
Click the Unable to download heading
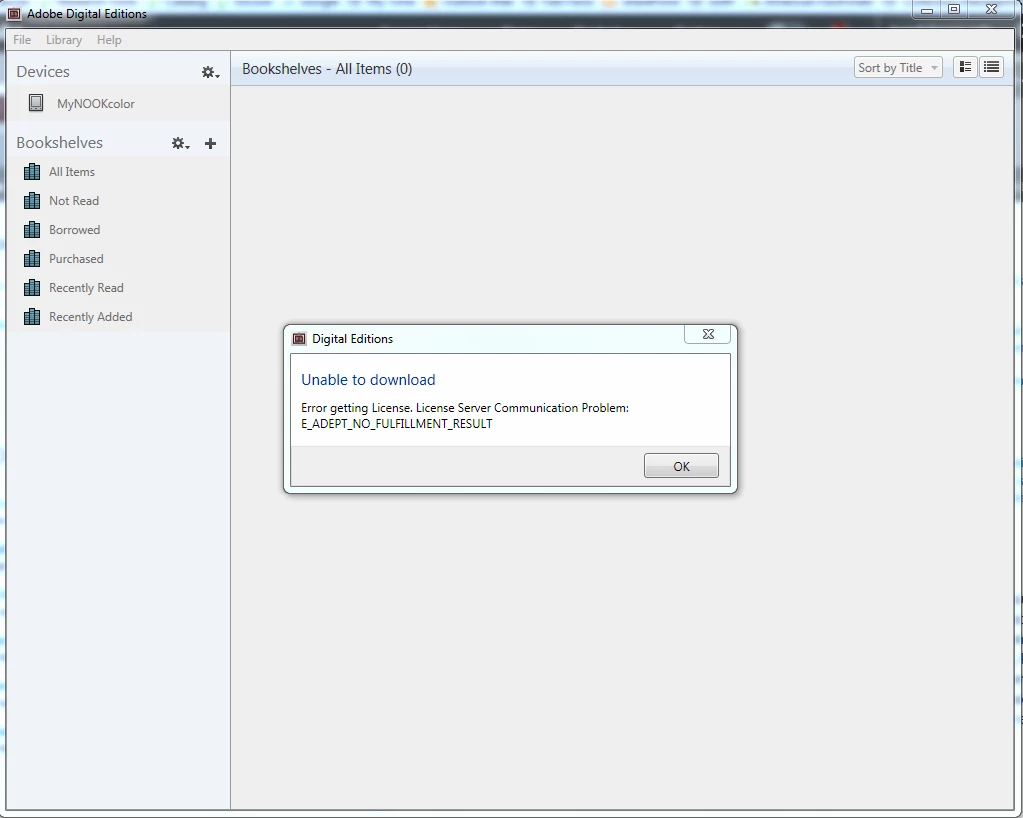pos(368,380)
